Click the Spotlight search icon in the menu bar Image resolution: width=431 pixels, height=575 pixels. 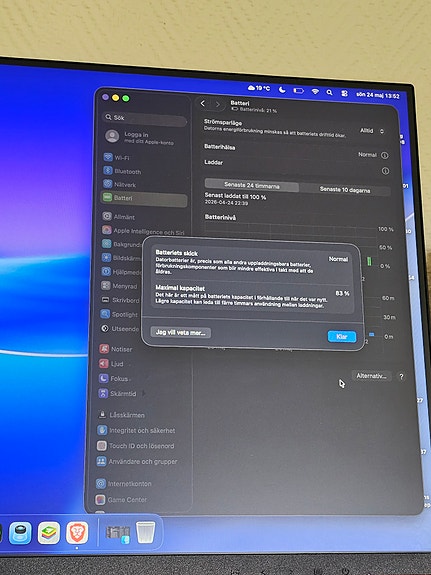(x=329, y=92)
